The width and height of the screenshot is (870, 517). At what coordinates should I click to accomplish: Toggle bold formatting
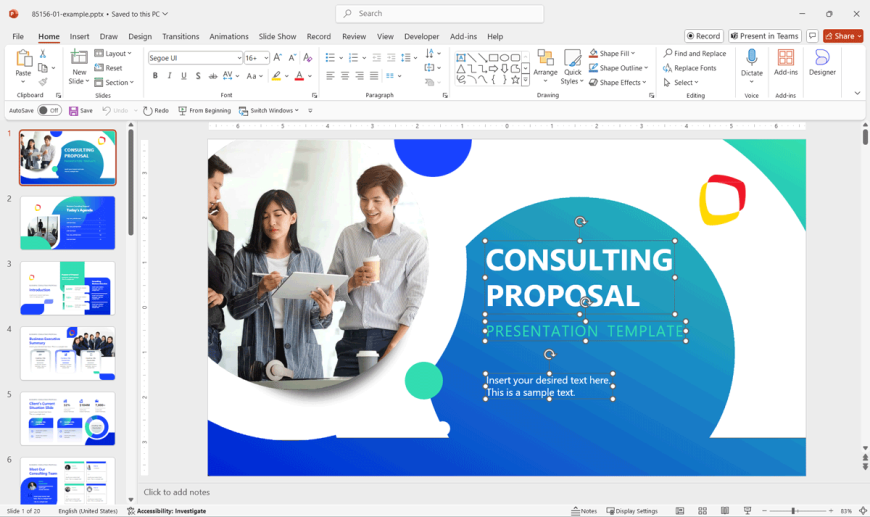(155, 75)
